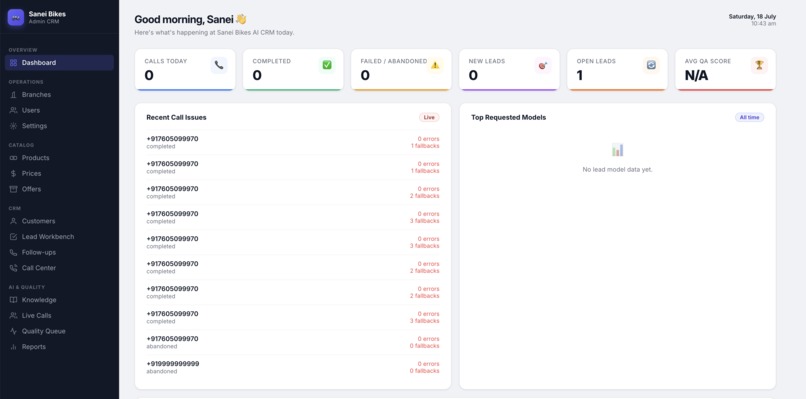Click the +917605099970 abandoned call entry
This screenshot has height=399, width=806.
[293, 342]
